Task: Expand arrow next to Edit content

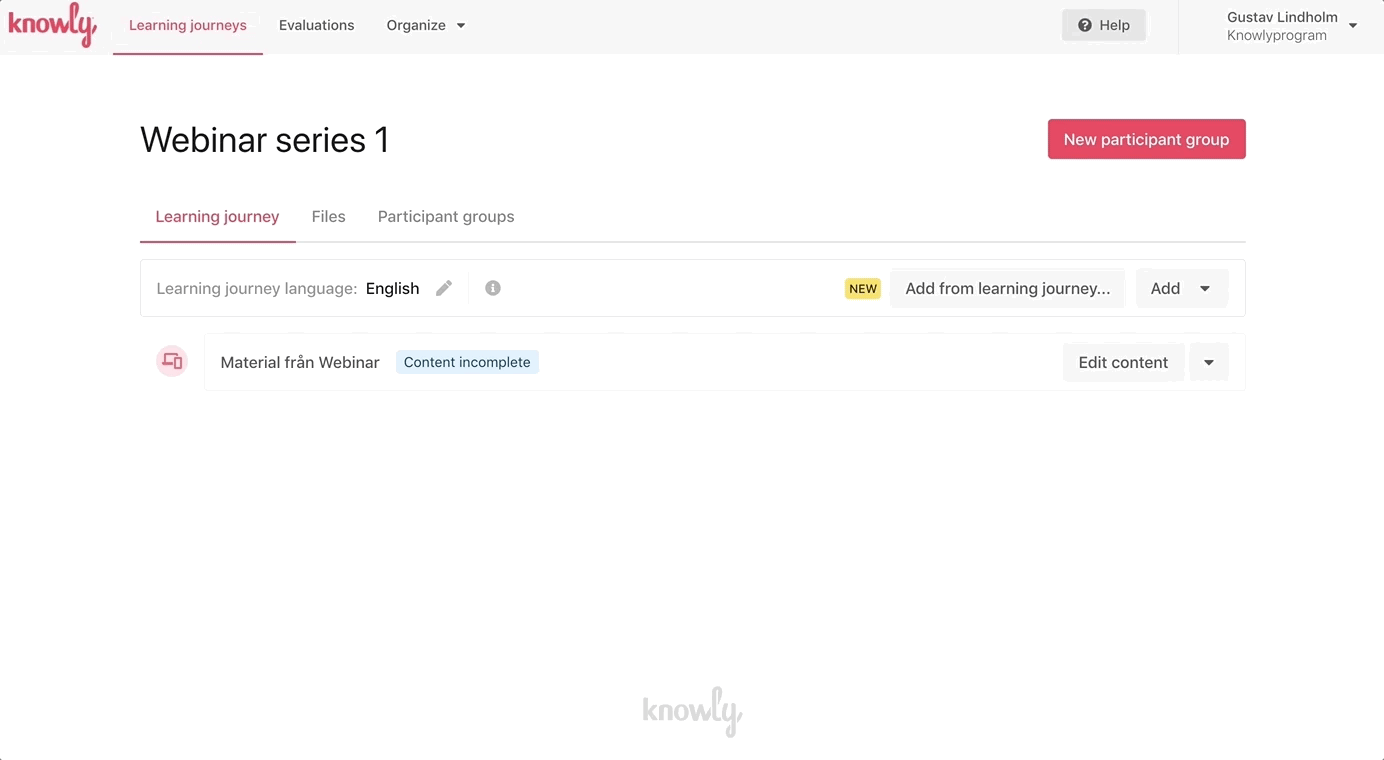Action: pos(1209,362)
